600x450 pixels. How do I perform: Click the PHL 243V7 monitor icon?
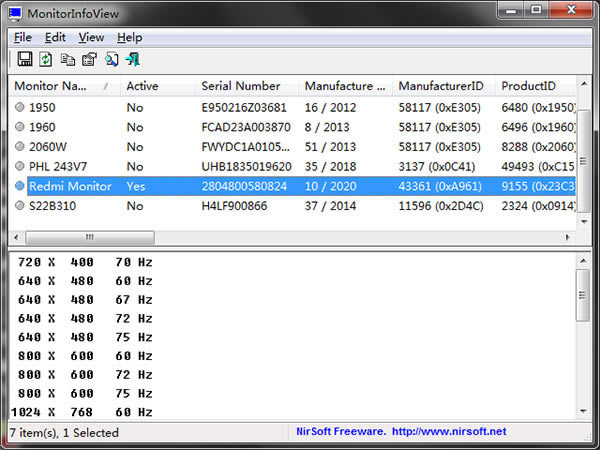click(x=20, y=166)
